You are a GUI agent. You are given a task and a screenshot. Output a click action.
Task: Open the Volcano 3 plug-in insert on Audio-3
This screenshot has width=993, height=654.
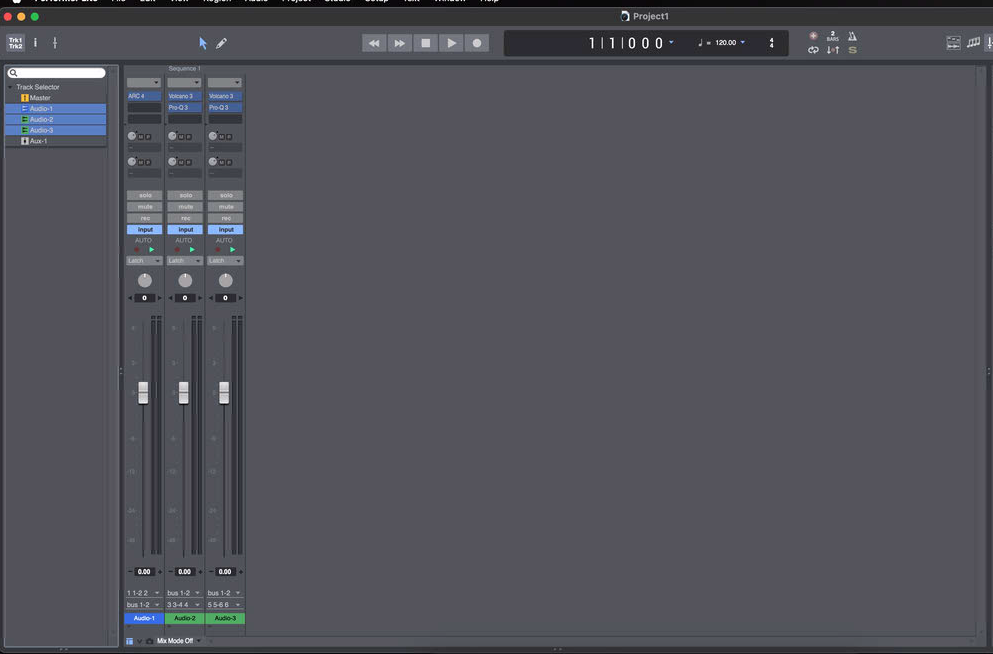coord(225,96)
